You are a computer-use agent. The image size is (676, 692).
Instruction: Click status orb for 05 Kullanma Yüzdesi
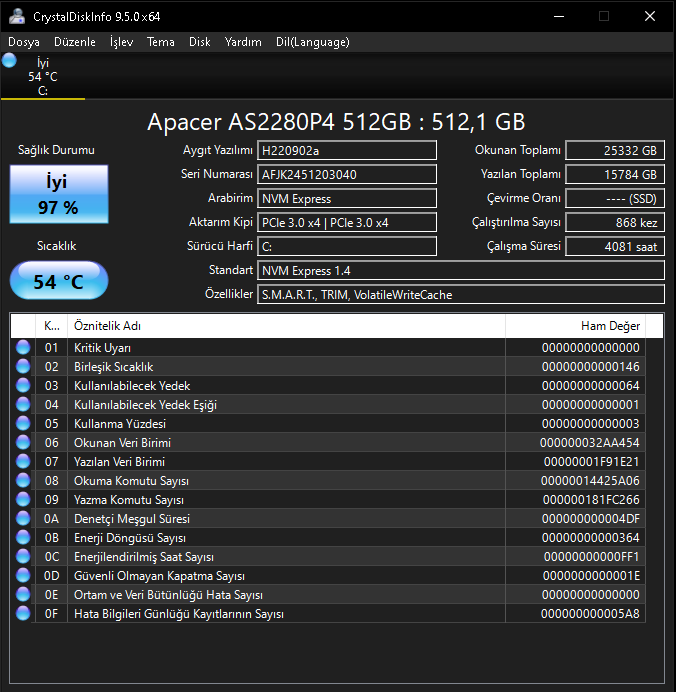[23, 423]
